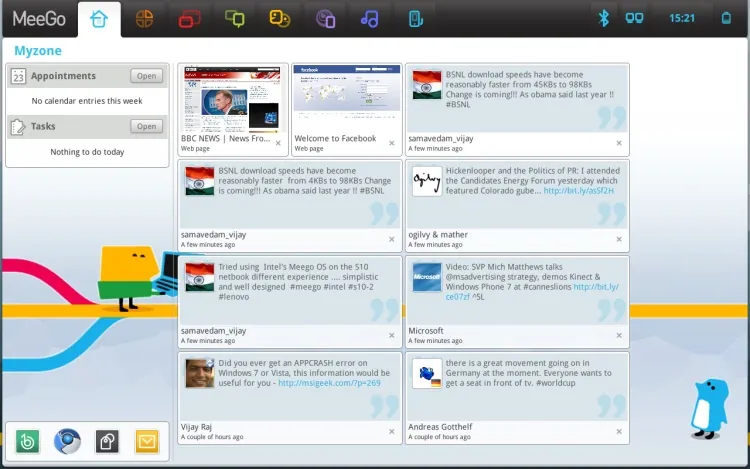Click the Andreas Gotthelf name
This screenshot has height=469, width=750.
pos(440,427)
